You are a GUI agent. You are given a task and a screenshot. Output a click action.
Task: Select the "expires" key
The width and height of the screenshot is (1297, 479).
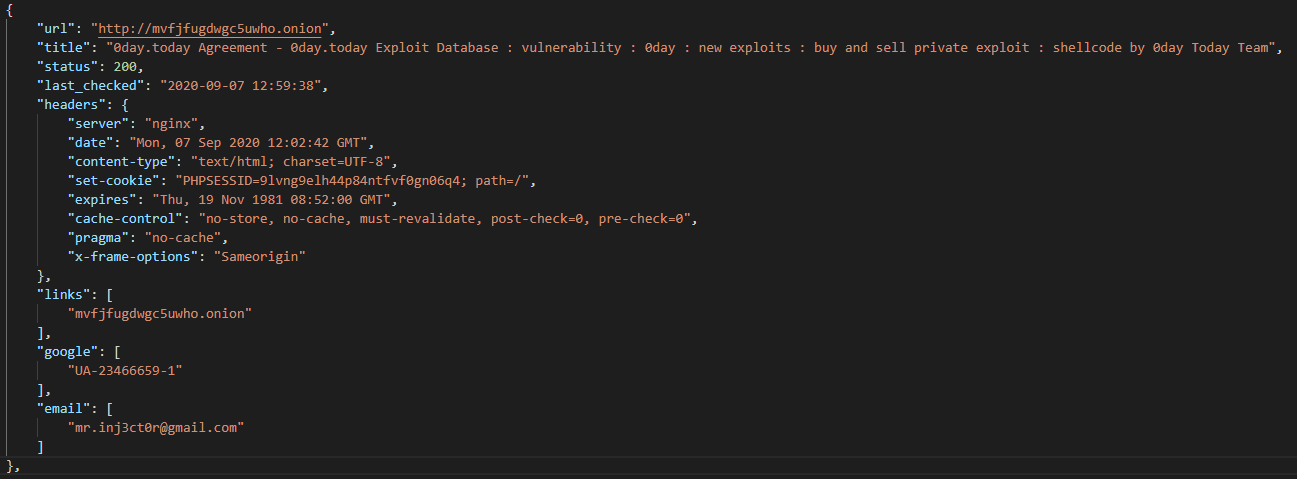pyautogui.click(x=103, y=200)
